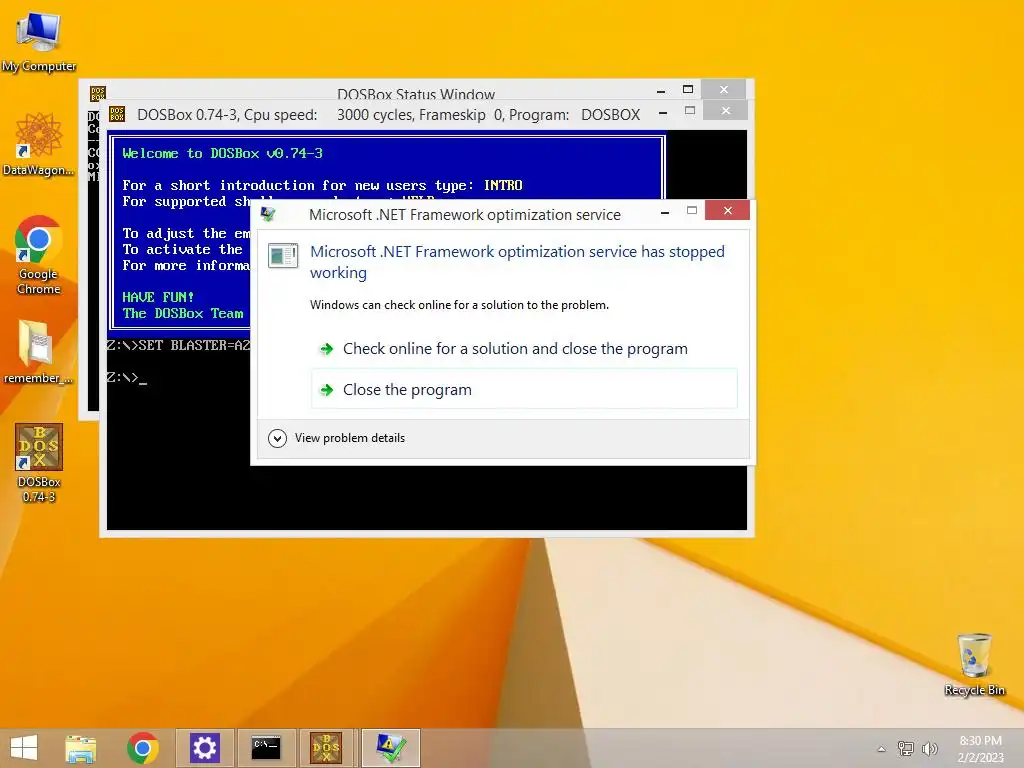Open the clock showing 8:30 PM
Image resolution: width=1024 pixels, height=768 pixels.
point(980,741)
